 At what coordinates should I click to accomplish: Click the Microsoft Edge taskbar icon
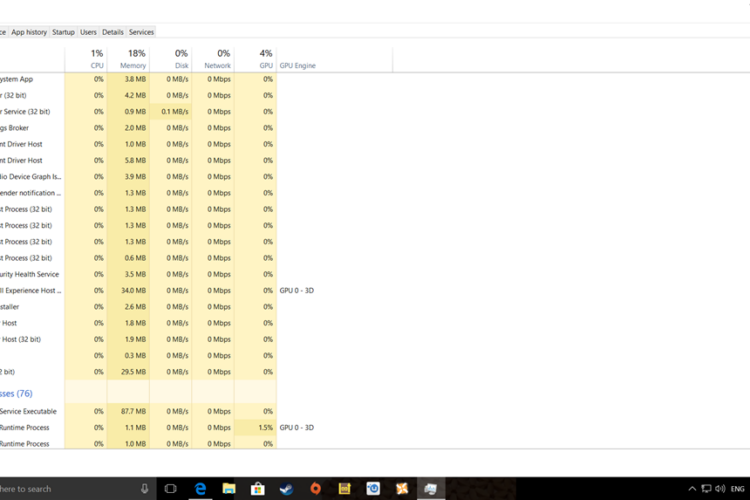tap(200, 488)
